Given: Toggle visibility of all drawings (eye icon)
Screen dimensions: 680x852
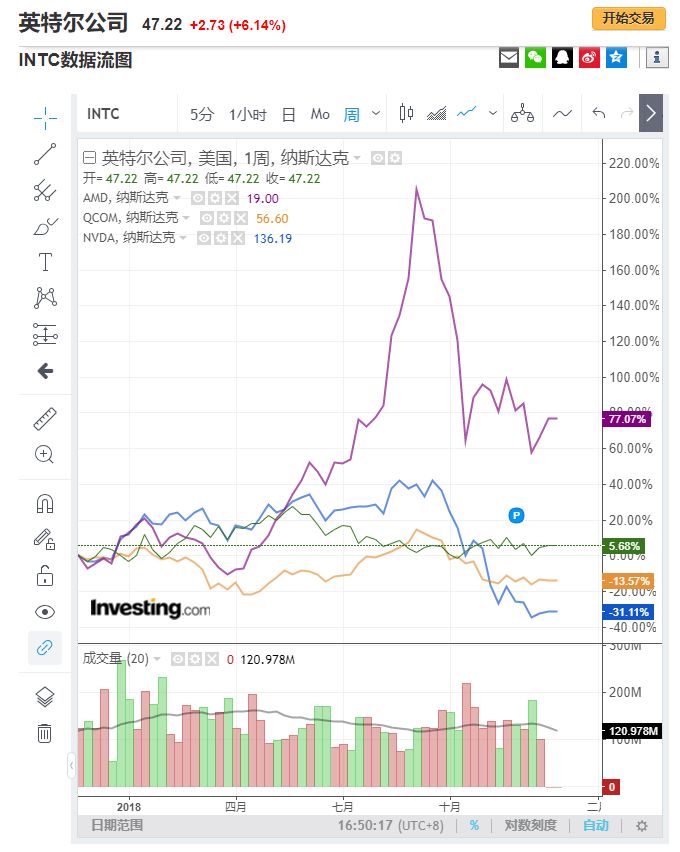Looking at the screenshot, I should [45, 612].
